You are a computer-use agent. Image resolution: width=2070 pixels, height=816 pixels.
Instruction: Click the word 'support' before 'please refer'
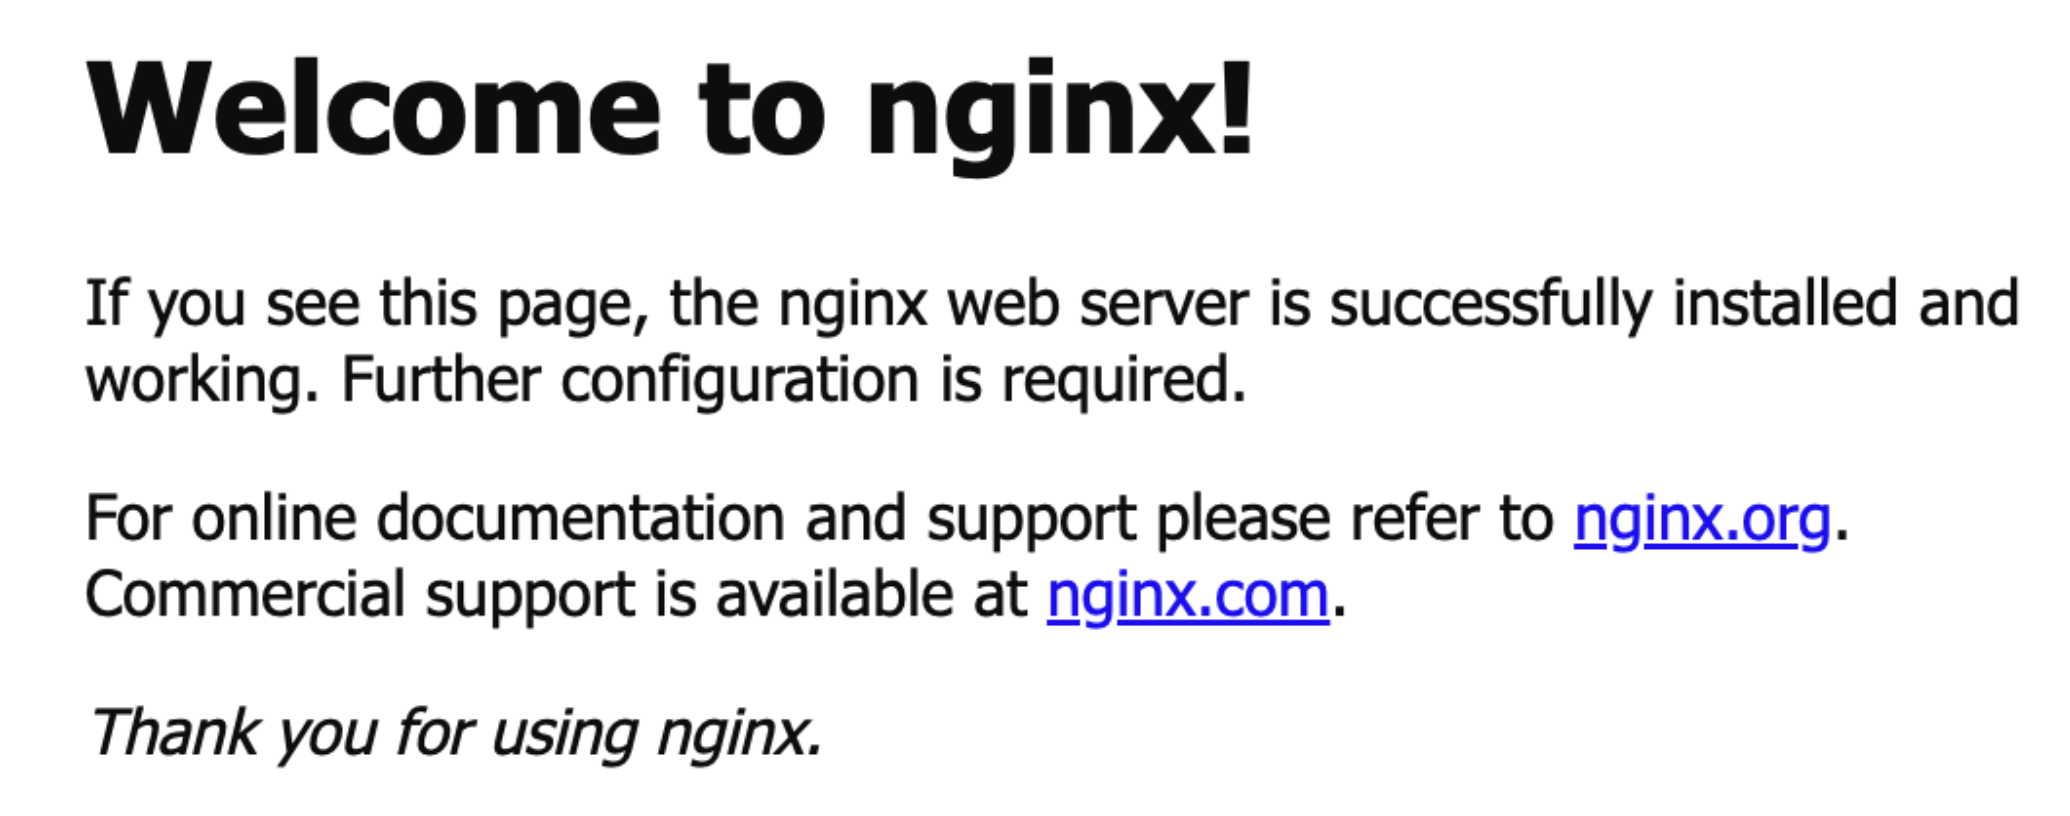(1031, 521)
